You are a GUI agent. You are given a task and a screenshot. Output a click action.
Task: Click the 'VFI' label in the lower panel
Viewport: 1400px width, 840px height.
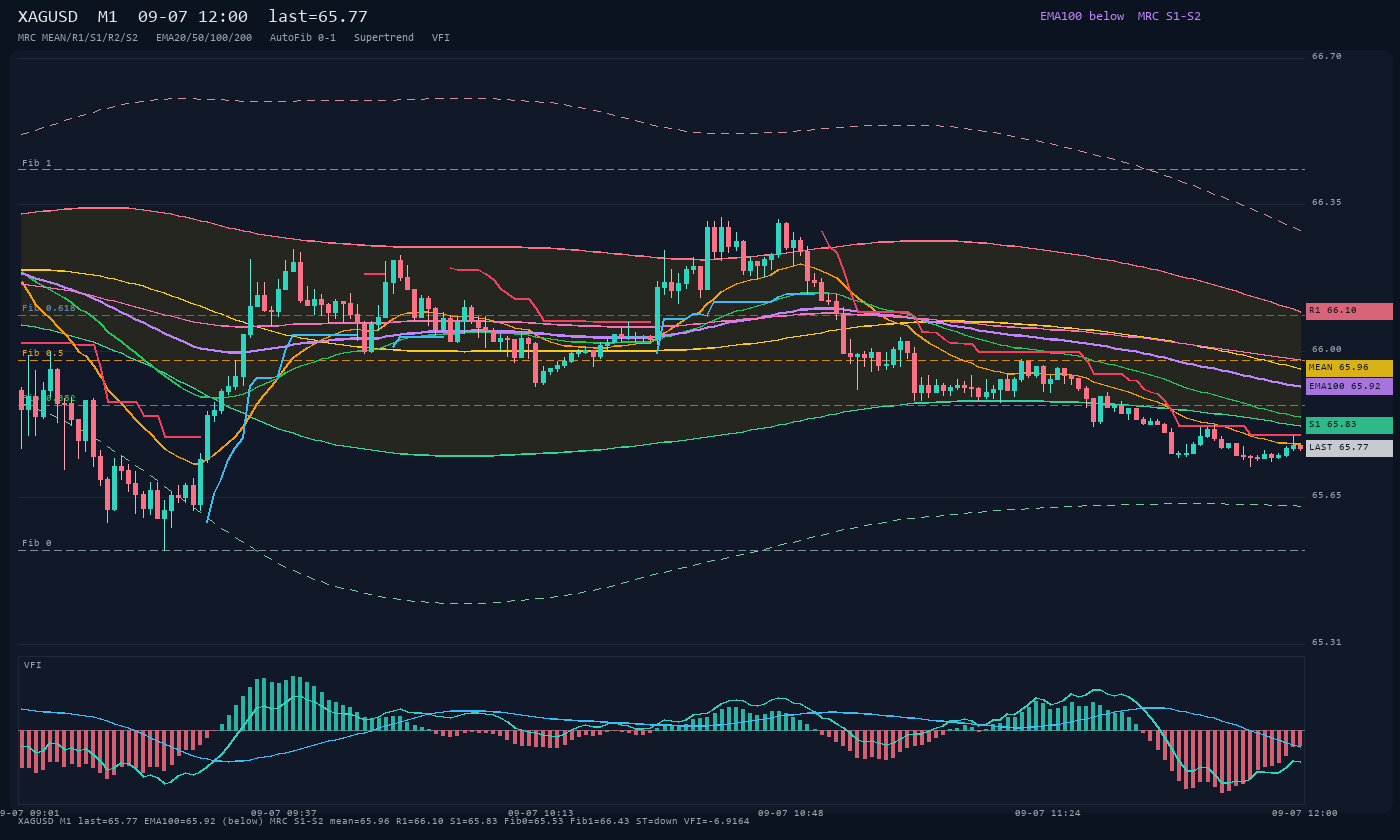point(33,665)
